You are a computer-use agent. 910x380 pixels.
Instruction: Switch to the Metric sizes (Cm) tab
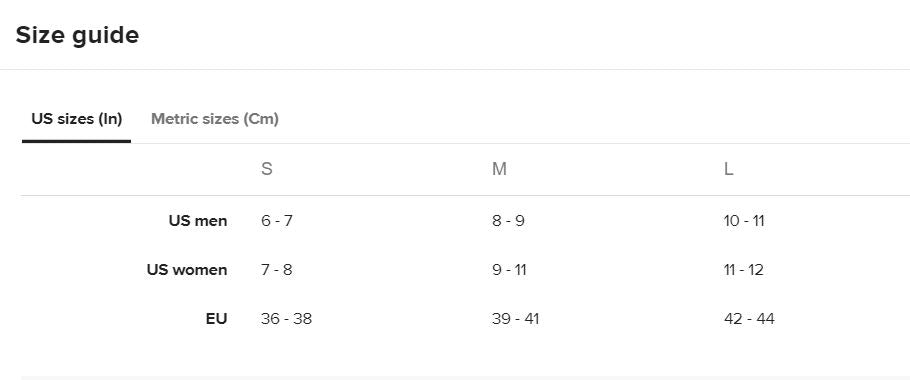[x=215, y=119]
